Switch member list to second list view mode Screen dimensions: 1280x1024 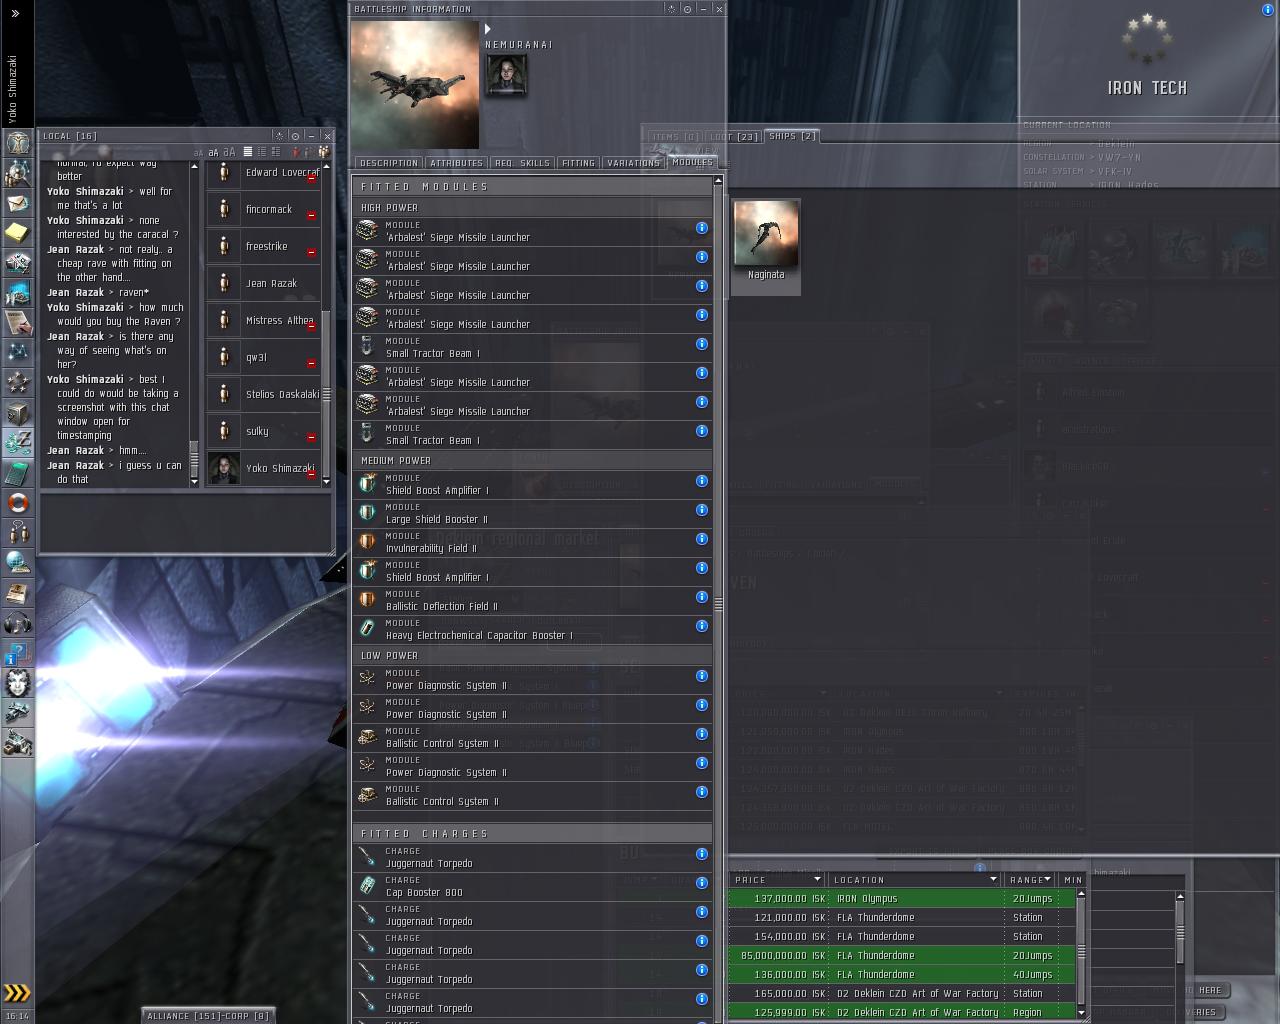[x=262, y=152]
